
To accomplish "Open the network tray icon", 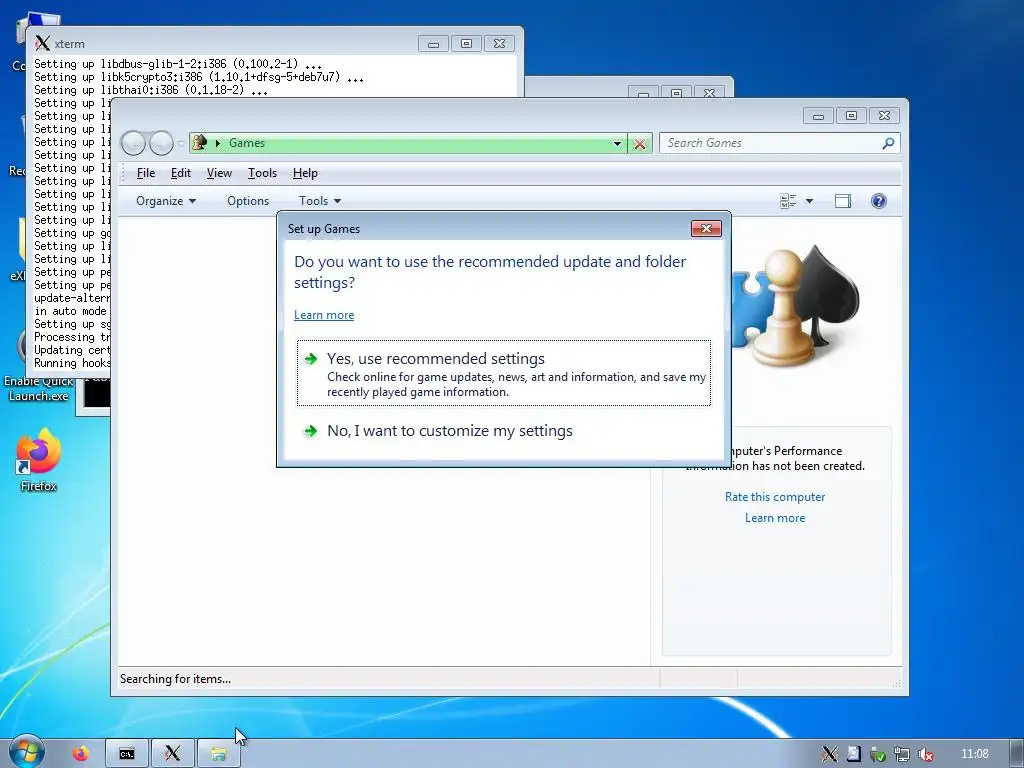I will pyautogui.click(x=901, y=754).
